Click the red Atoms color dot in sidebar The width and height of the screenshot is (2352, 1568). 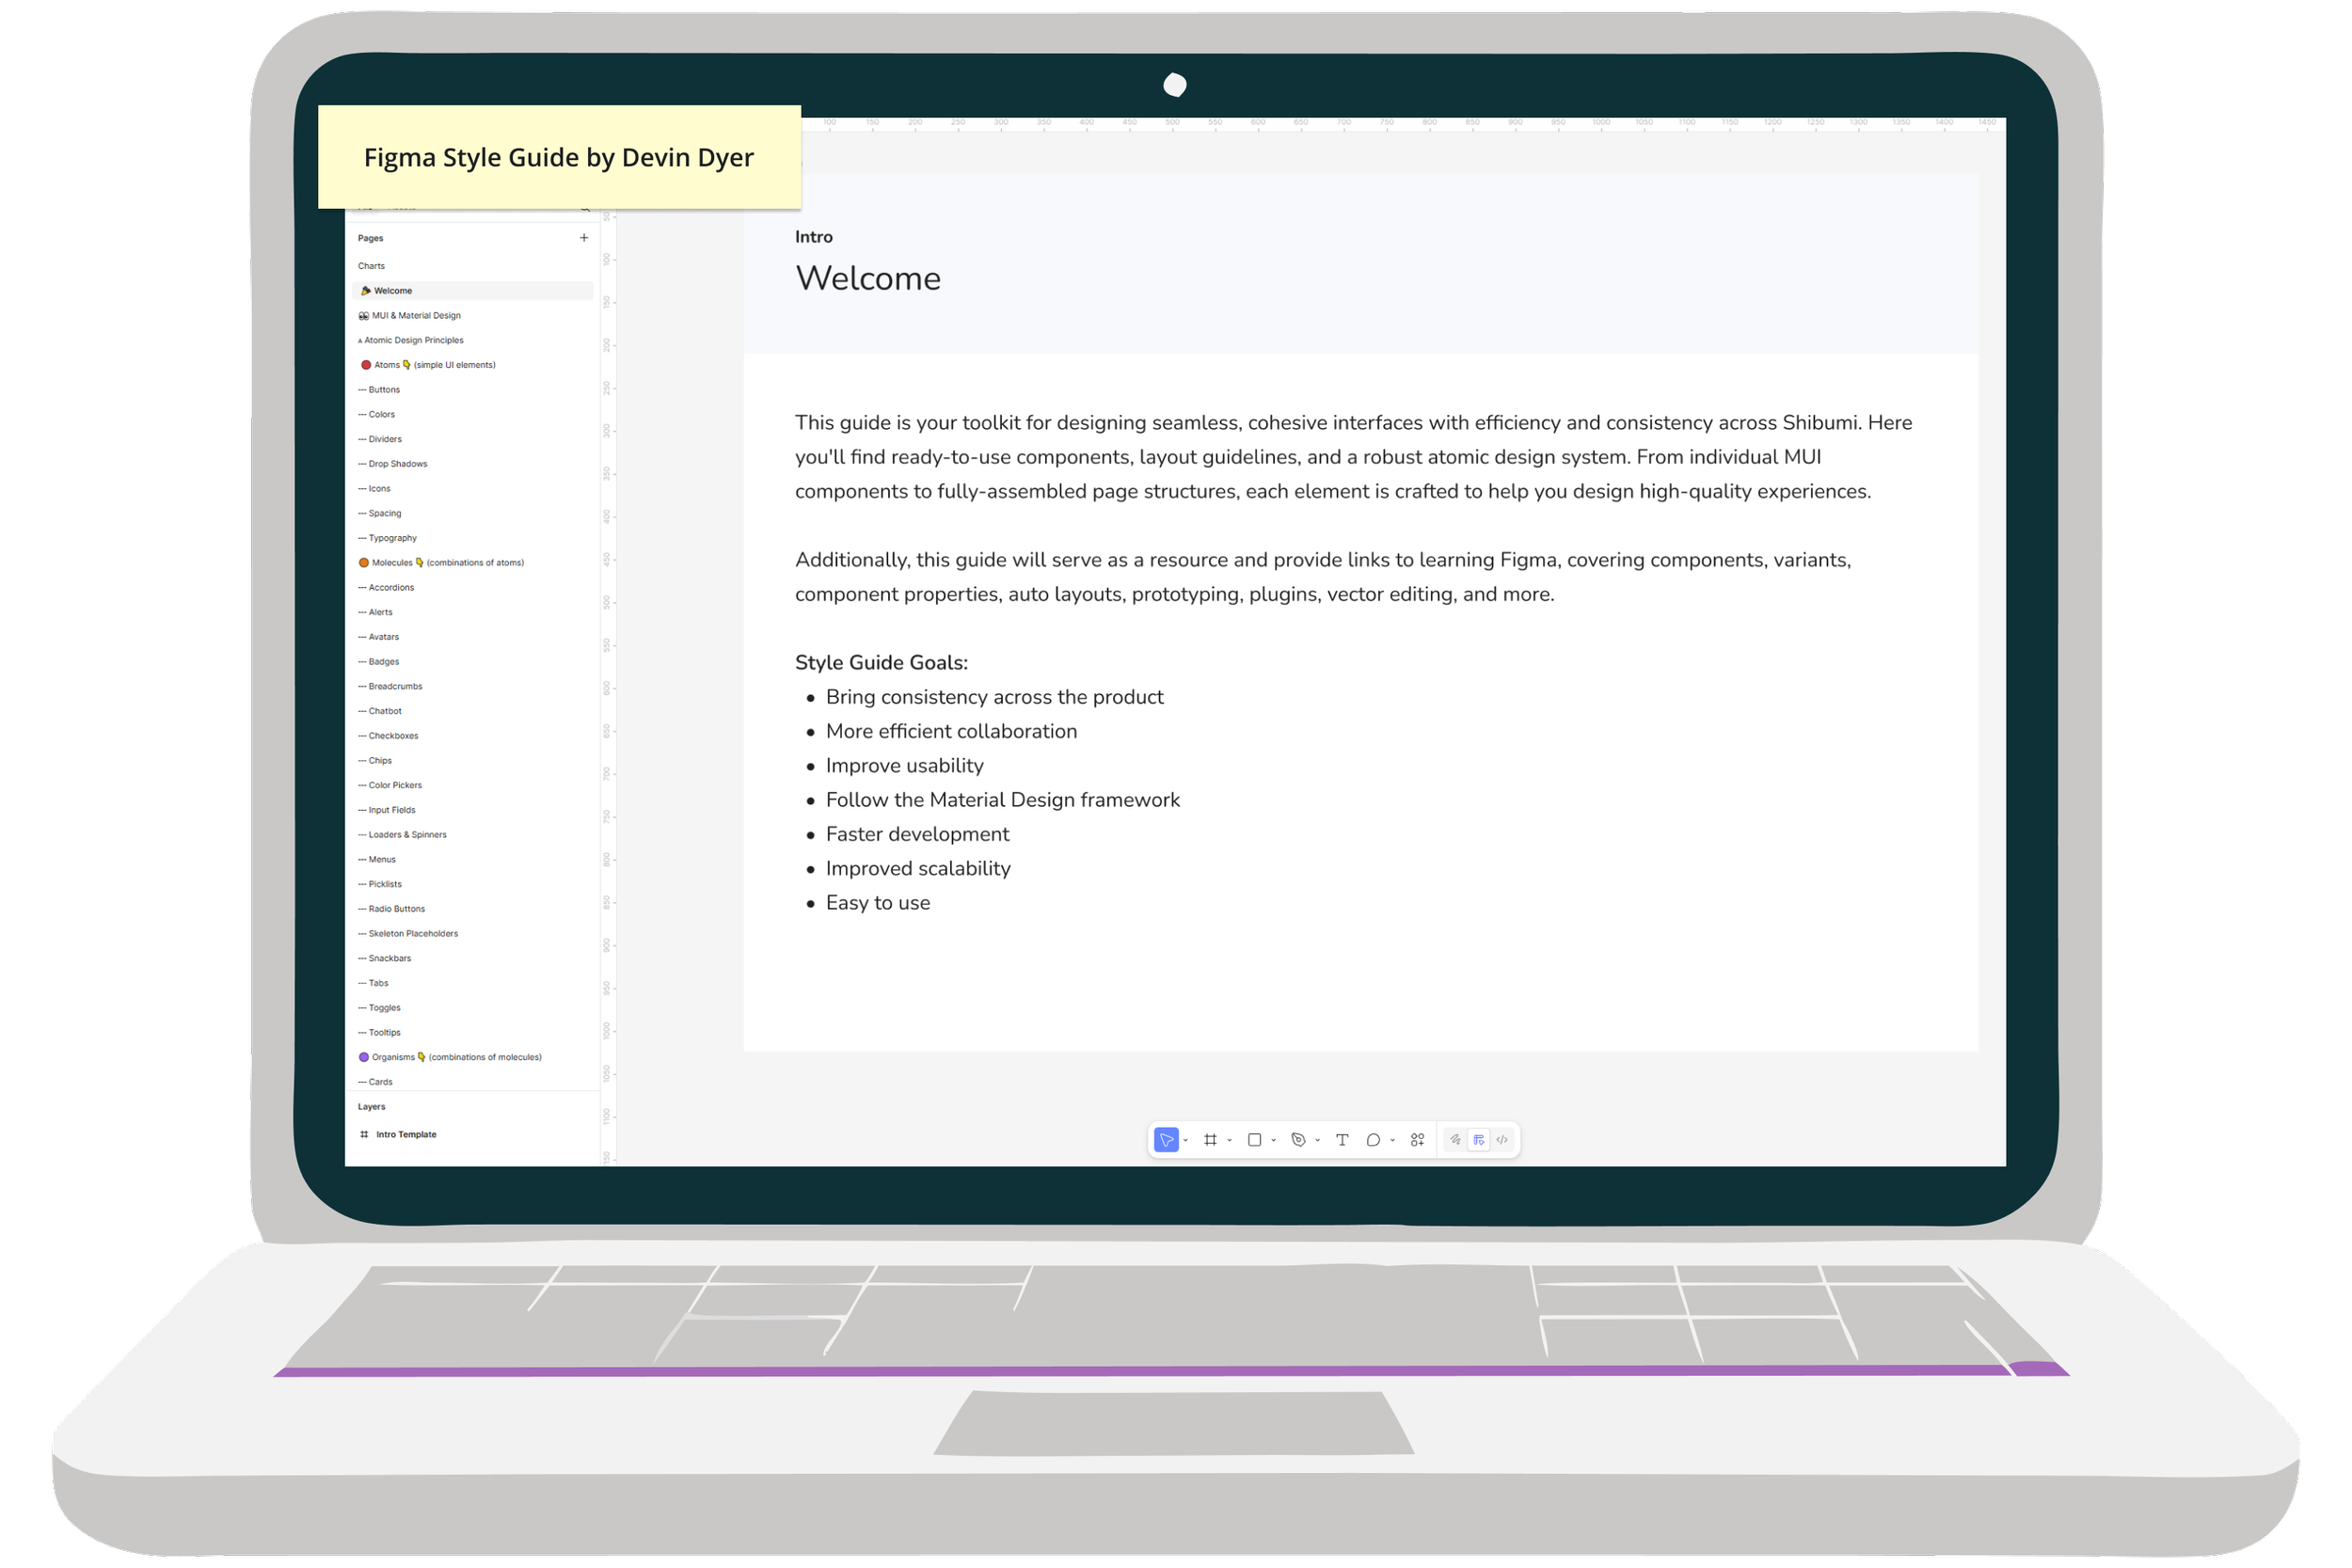(x=367, y=364)
